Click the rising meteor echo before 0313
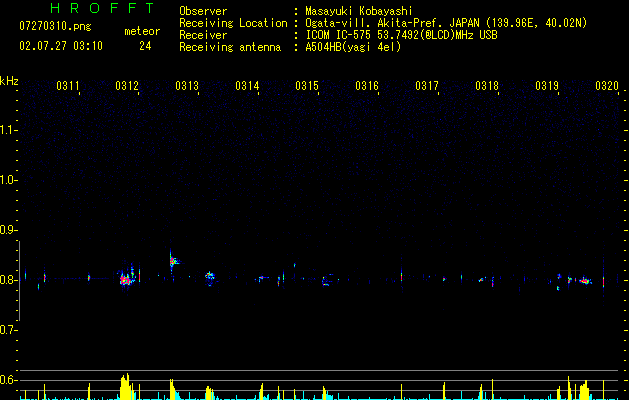The height and width of the screenshot is (400, 629). click(x=173, y=261)
